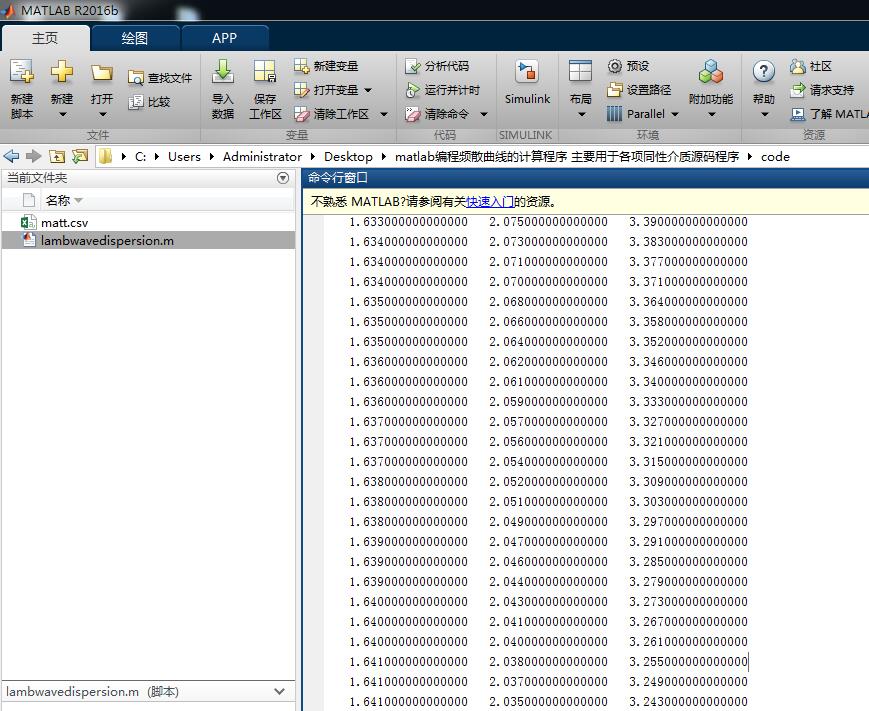Click the Find Files (查找文件) icon
This screenshot has width=869, height=711.
pos(135,78)
